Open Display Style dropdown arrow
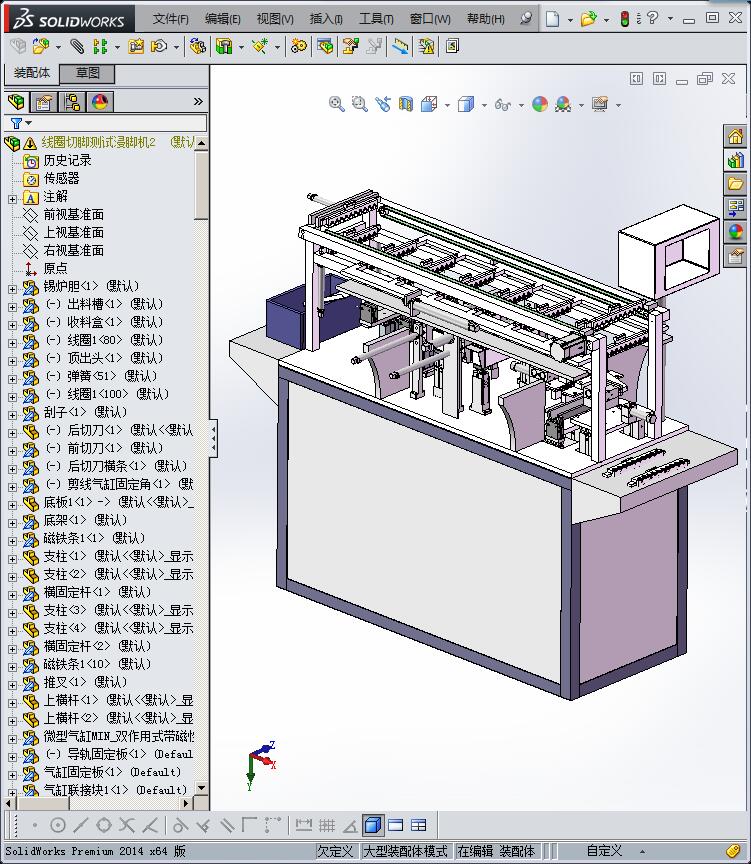Image resolution: width=751 pixels, height=864 pixels. tap(484, 105)
